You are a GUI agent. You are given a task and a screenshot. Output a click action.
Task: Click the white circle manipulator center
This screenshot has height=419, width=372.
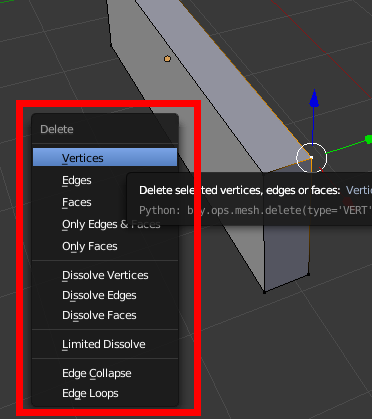(311, 157)
